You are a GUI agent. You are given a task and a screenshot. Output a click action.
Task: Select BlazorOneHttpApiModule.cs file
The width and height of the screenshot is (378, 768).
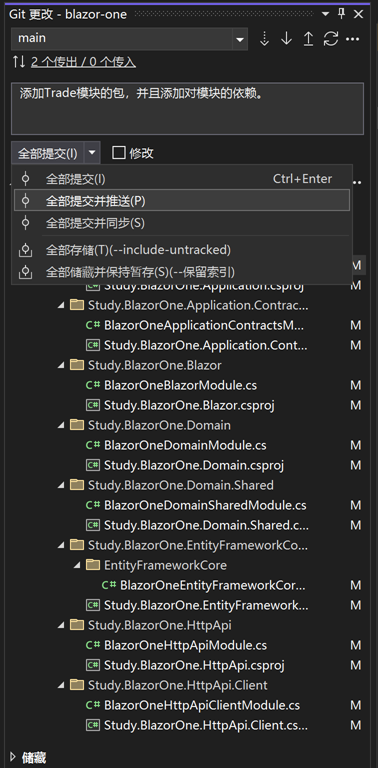[186, 646]
